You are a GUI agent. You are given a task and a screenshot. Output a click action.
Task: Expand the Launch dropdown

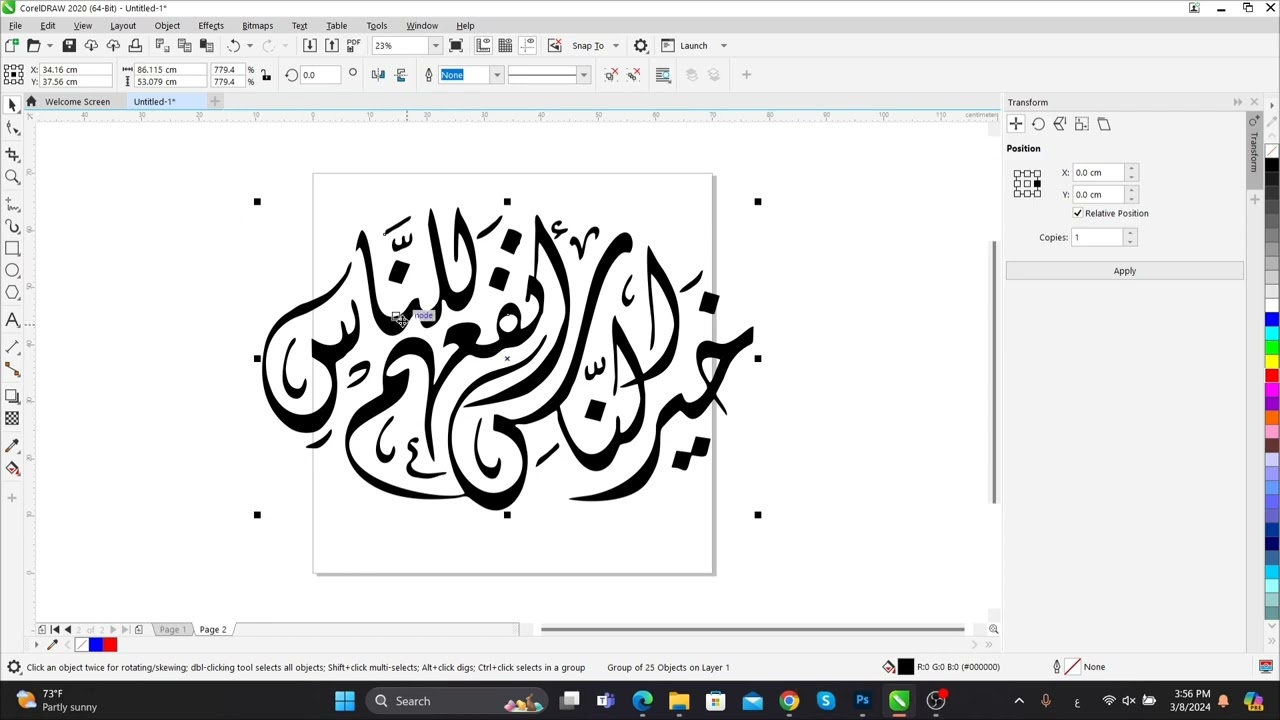(724, 46)
